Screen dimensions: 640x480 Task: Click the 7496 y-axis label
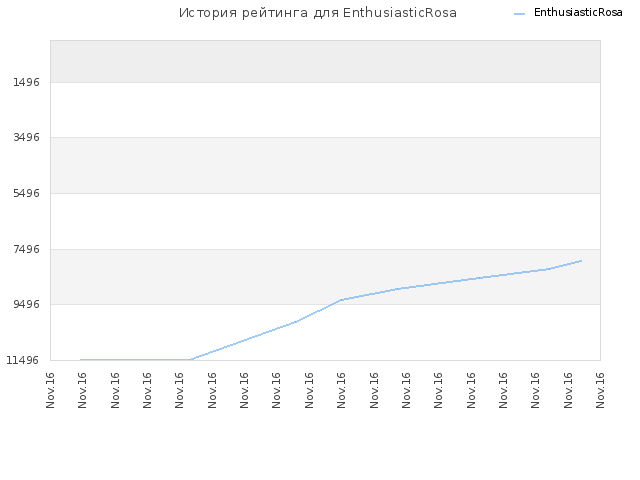[27, 249]
